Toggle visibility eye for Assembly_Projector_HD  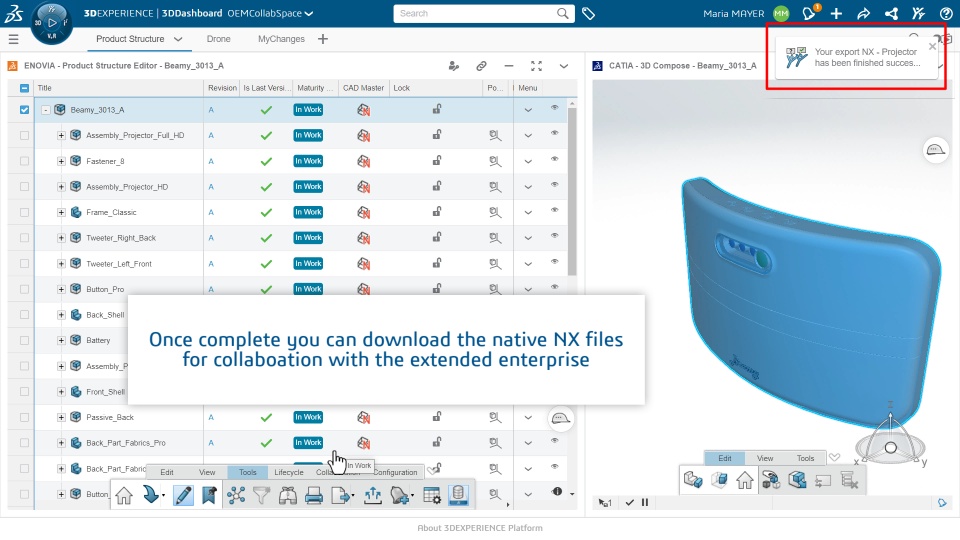tap(555, 184)
